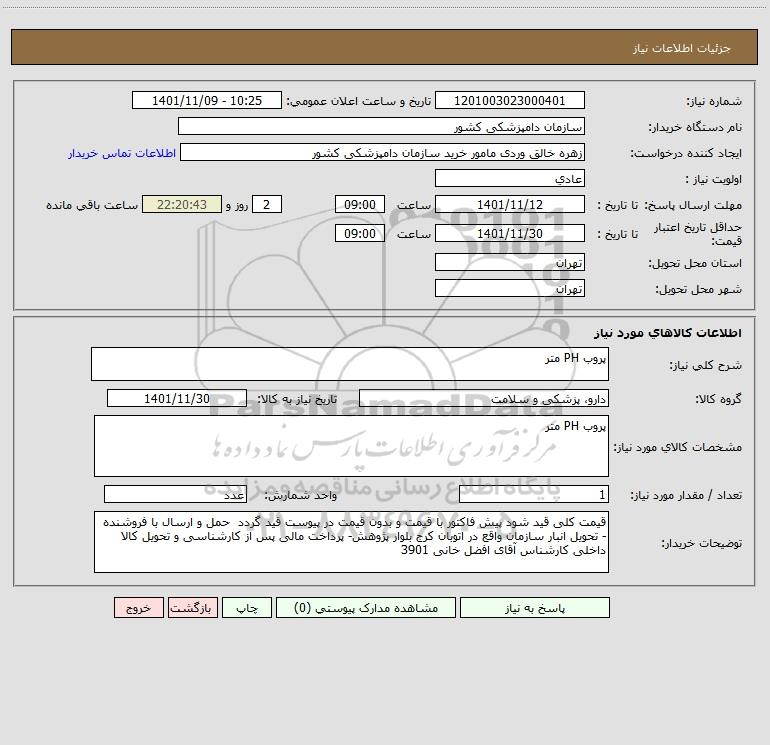Screen dimensions: 770x745
Task: Click the unit of measure field عدد
Action: 175,495
